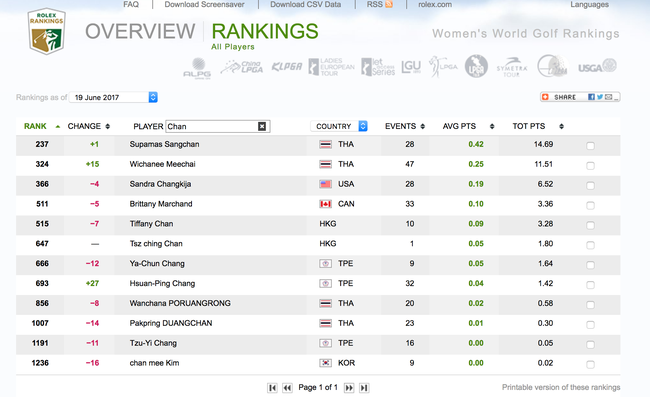Select the ALPG tour logo
Viewport: 650px width, 397px height.
pyautogui.click(x=197, y=68)
